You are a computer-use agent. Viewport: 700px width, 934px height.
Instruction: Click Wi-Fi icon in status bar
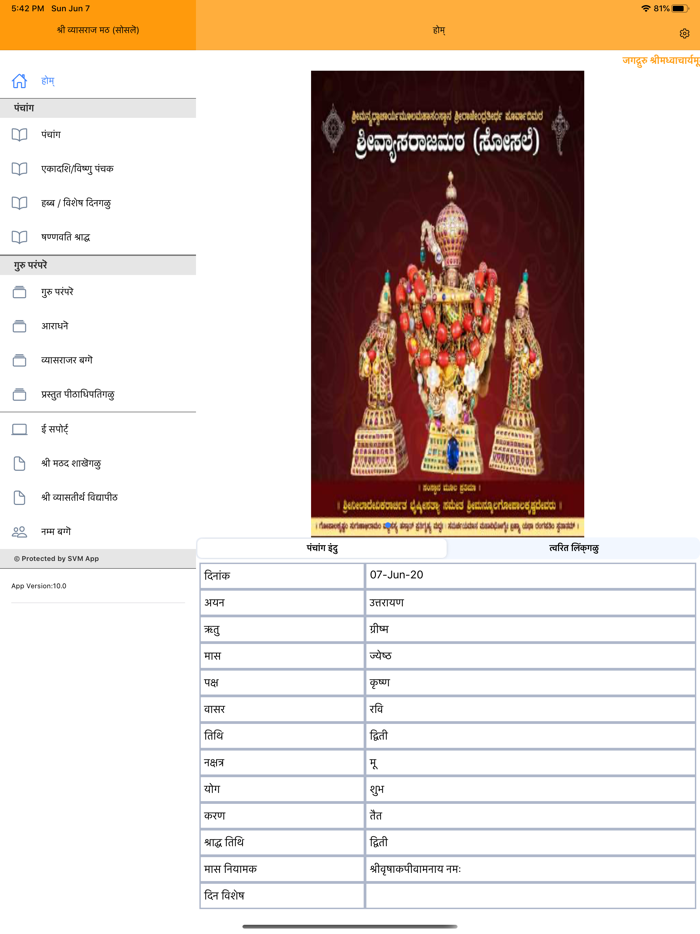click(x=646, y=8)
